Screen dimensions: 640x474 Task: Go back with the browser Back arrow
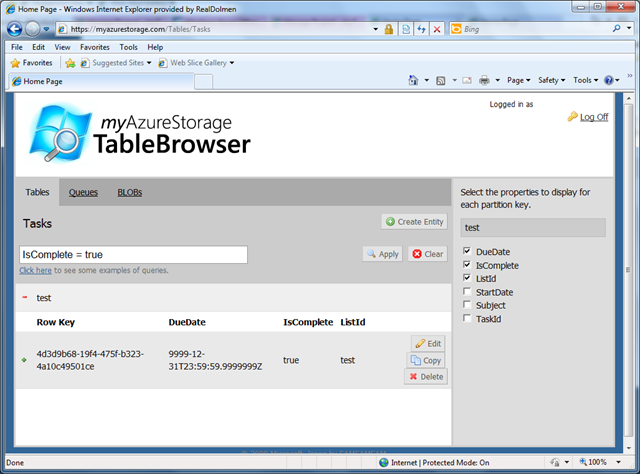click(15, 29)
